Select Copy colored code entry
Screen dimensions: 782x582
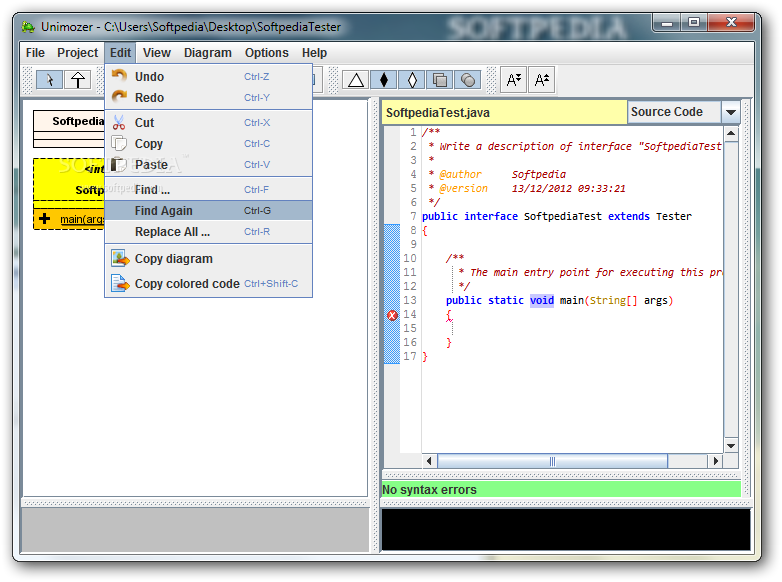208,283
